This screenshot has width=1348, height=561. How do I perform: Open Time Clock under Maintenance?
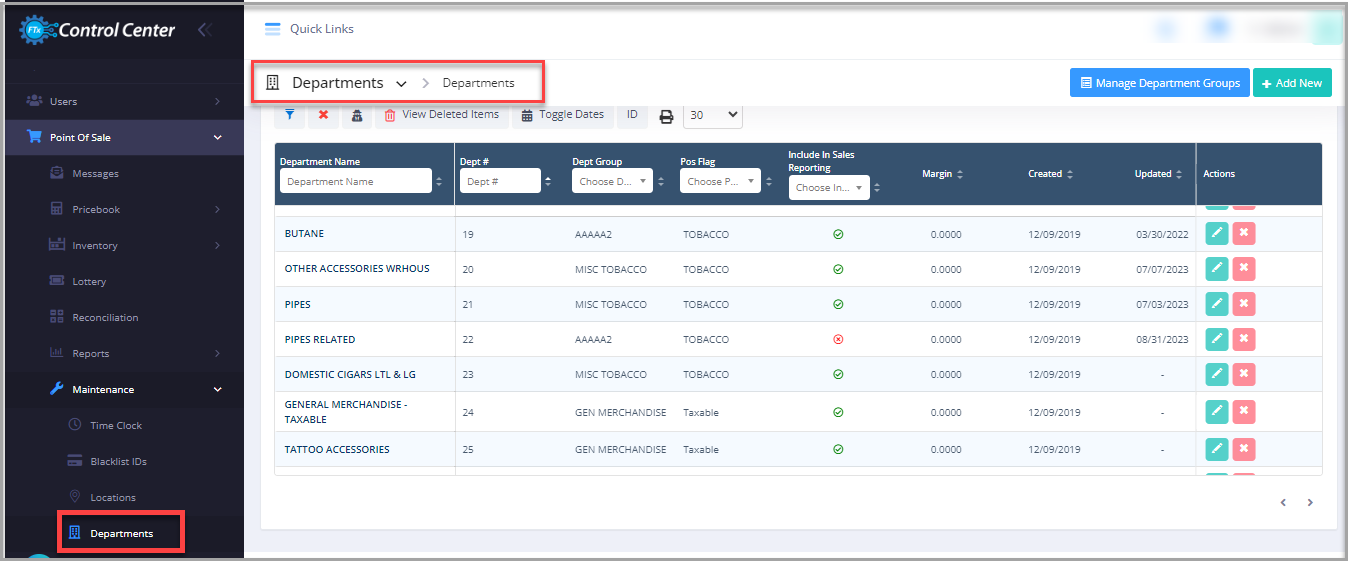pyautogui.click(x=116, y=425)
